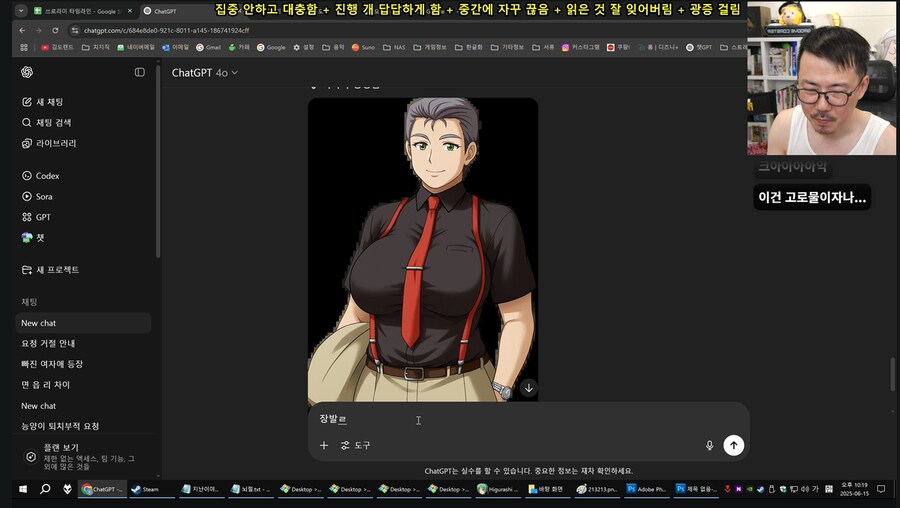Open the 기타정보 bookmark folder

(x=507, y=48)
